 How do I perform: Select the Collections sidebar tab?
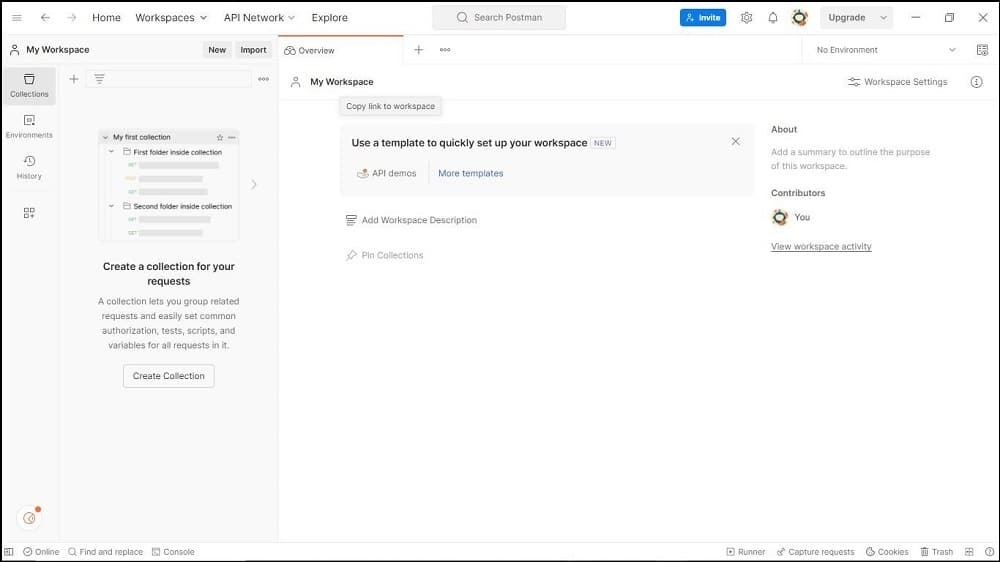pos(29,85)
